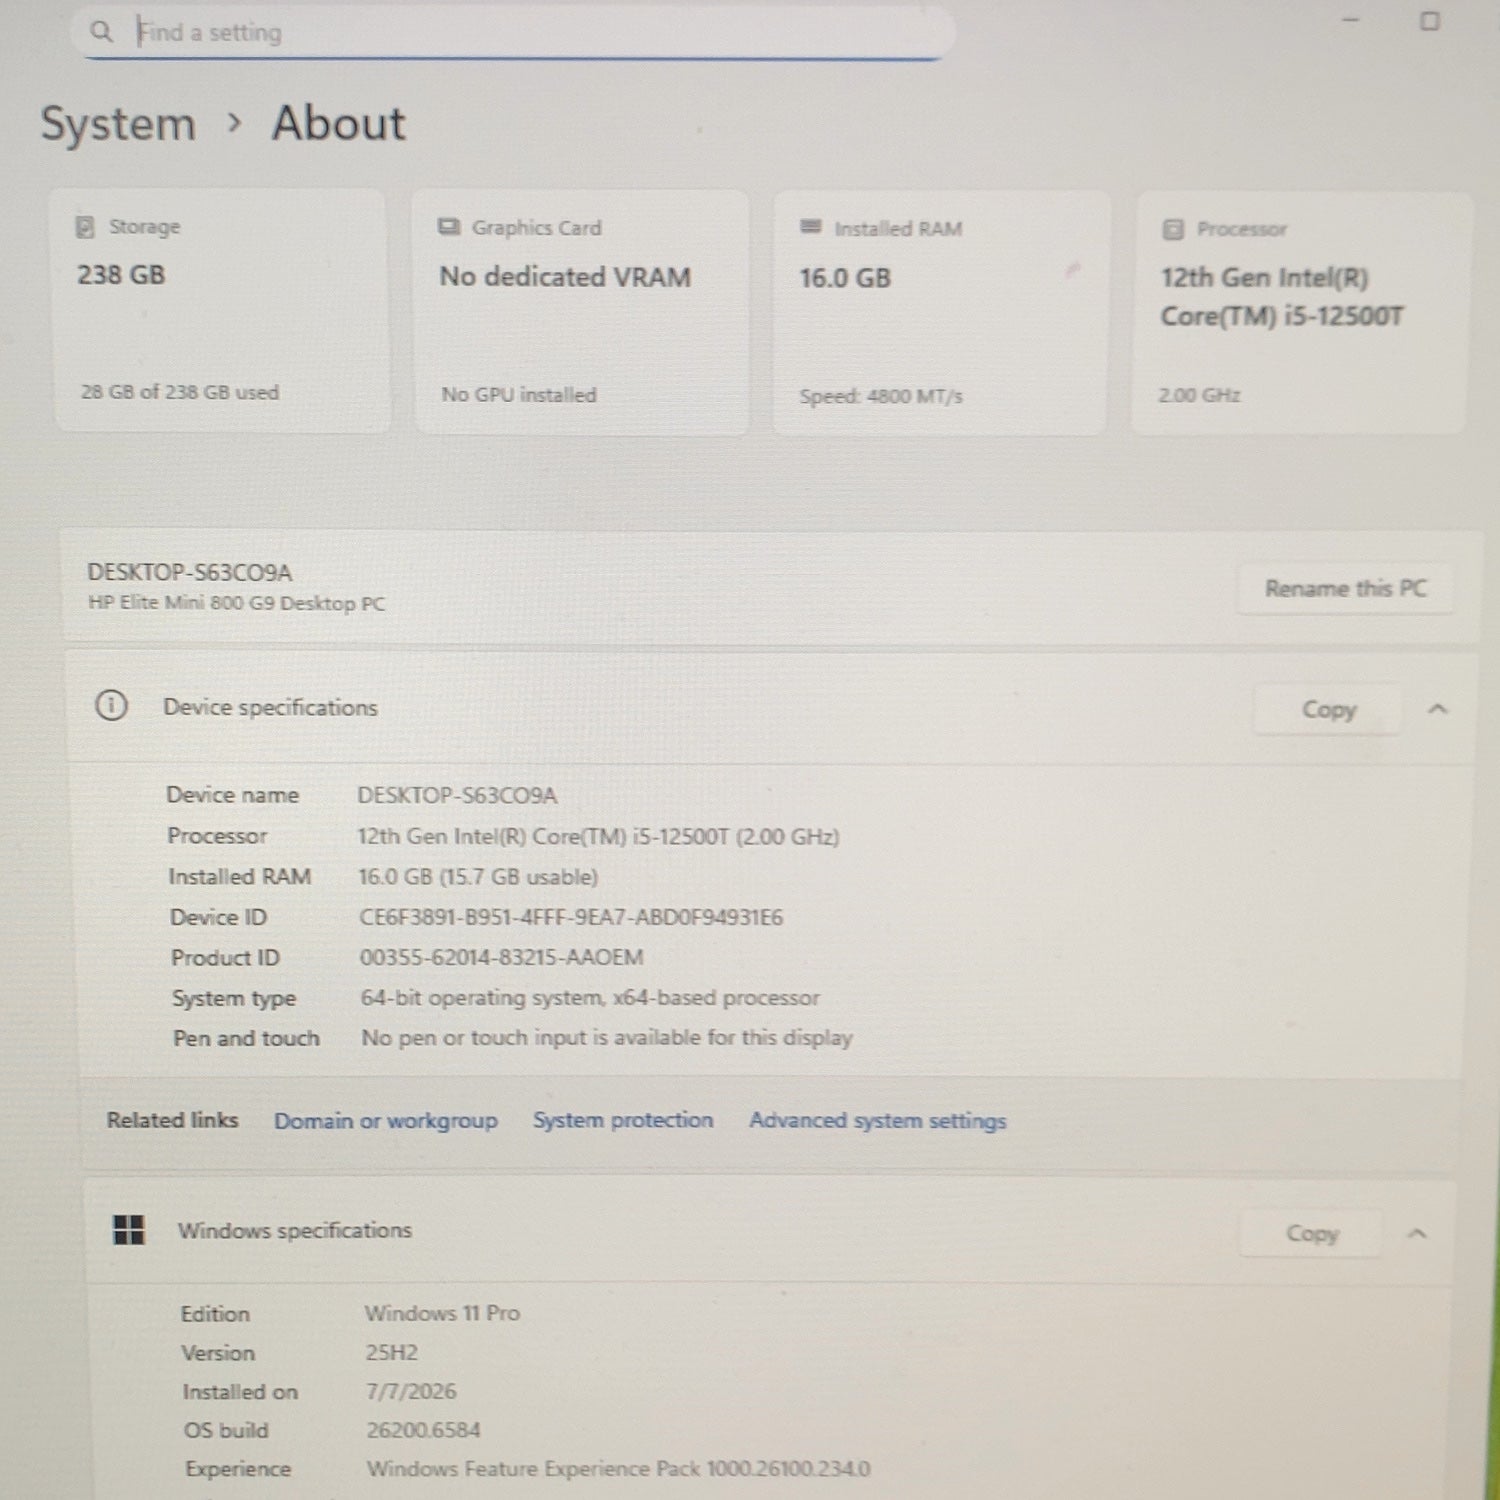Click Rename this PC button
The height and width of the screenshot is (1500, 1500).
coord(1345,588)
